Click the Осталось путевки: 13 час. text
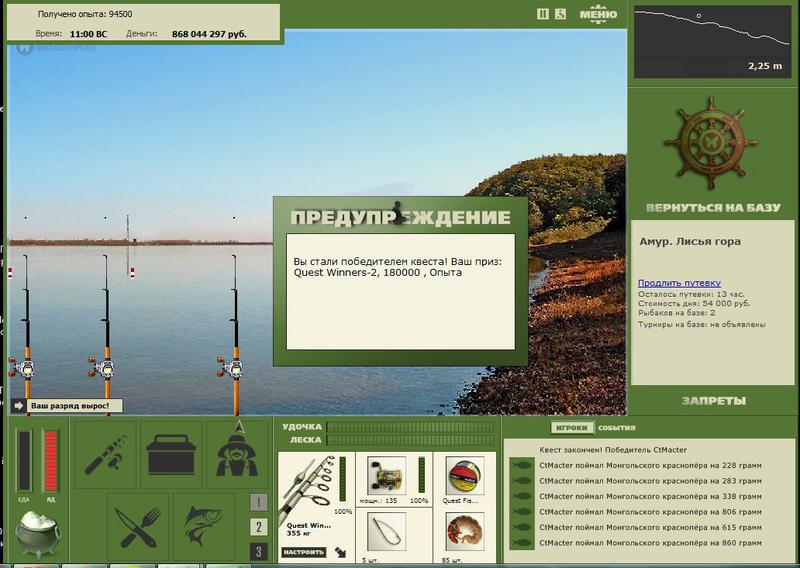 [x=691, y=294]
